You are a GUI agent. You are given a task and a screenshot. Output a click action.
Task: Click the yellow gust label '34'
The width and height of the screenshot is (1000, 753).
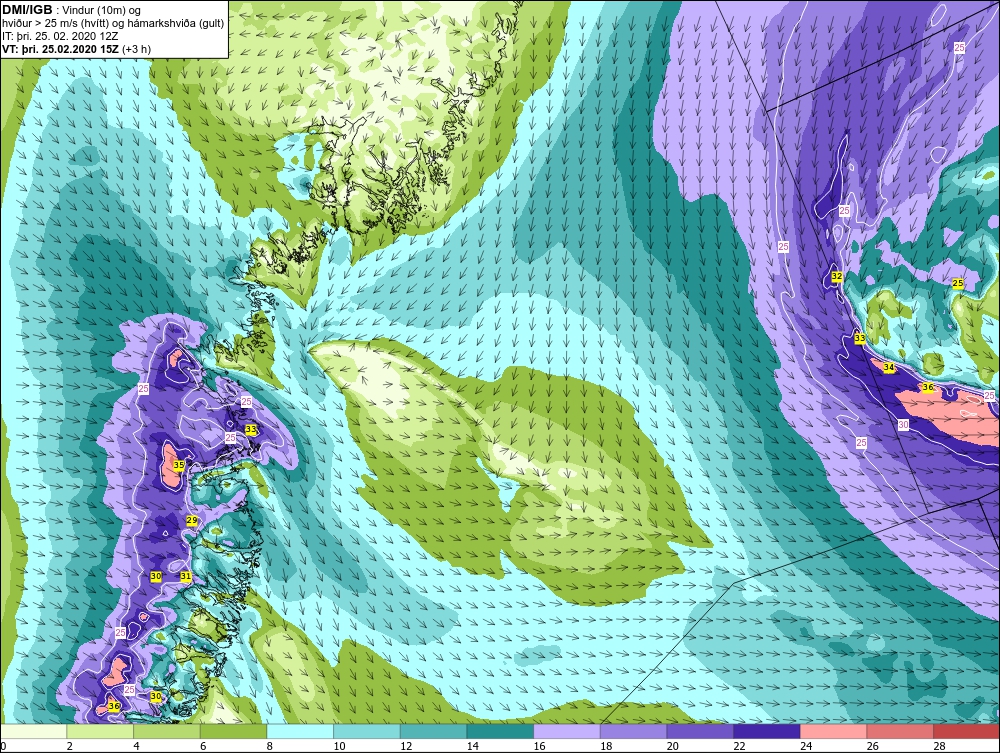[889, 367]
